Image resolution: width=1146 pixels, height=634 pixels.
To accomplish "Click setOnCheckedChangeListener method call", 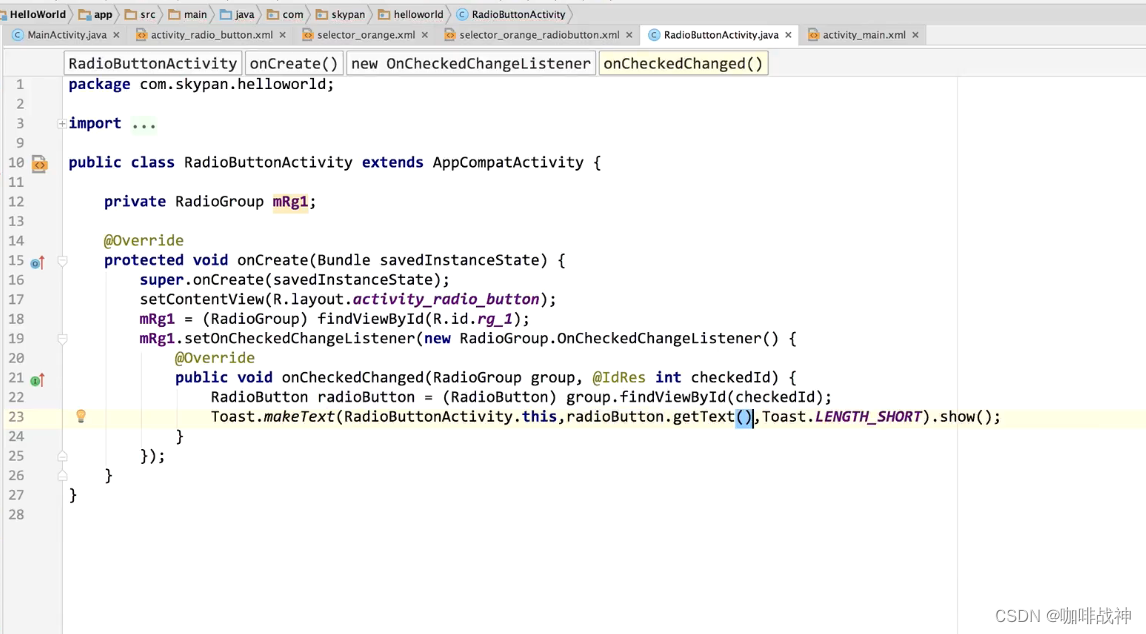I will point(299,339).
